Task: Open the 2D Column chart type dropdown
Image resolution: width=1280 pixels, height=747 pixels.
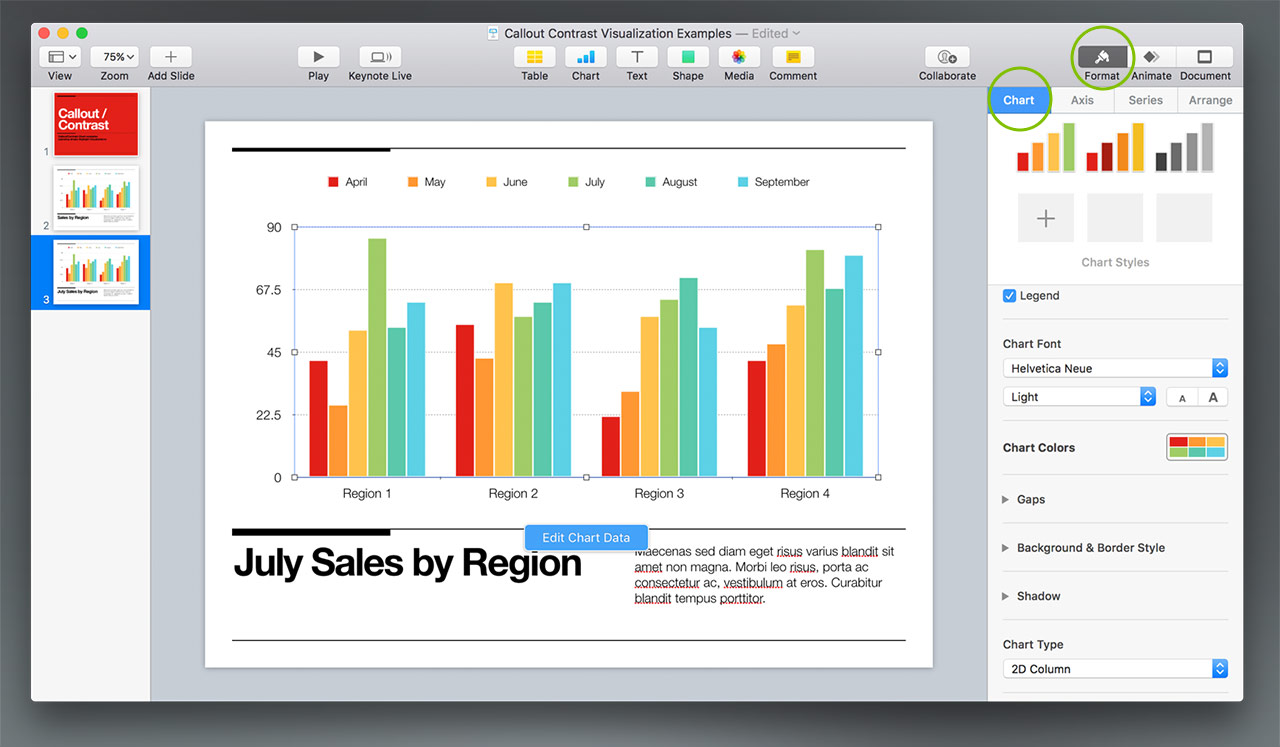Action: click(1115, 669)
